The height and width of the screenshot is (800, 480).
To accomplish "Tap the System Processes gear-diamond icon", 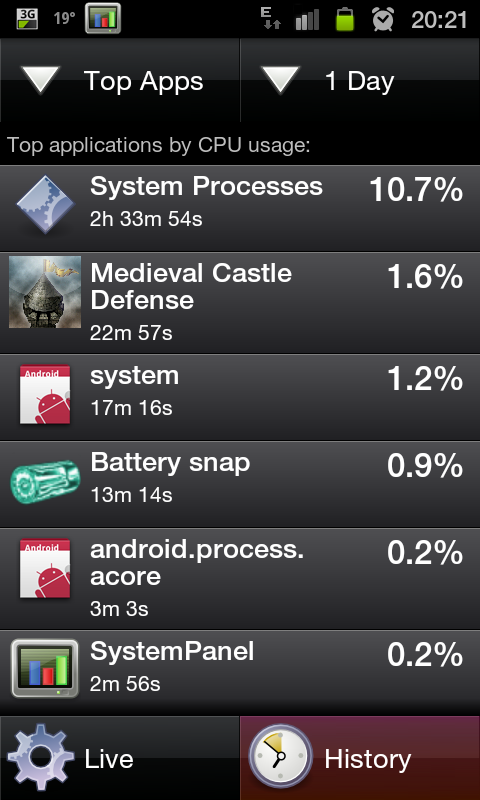I will [45, 205].
